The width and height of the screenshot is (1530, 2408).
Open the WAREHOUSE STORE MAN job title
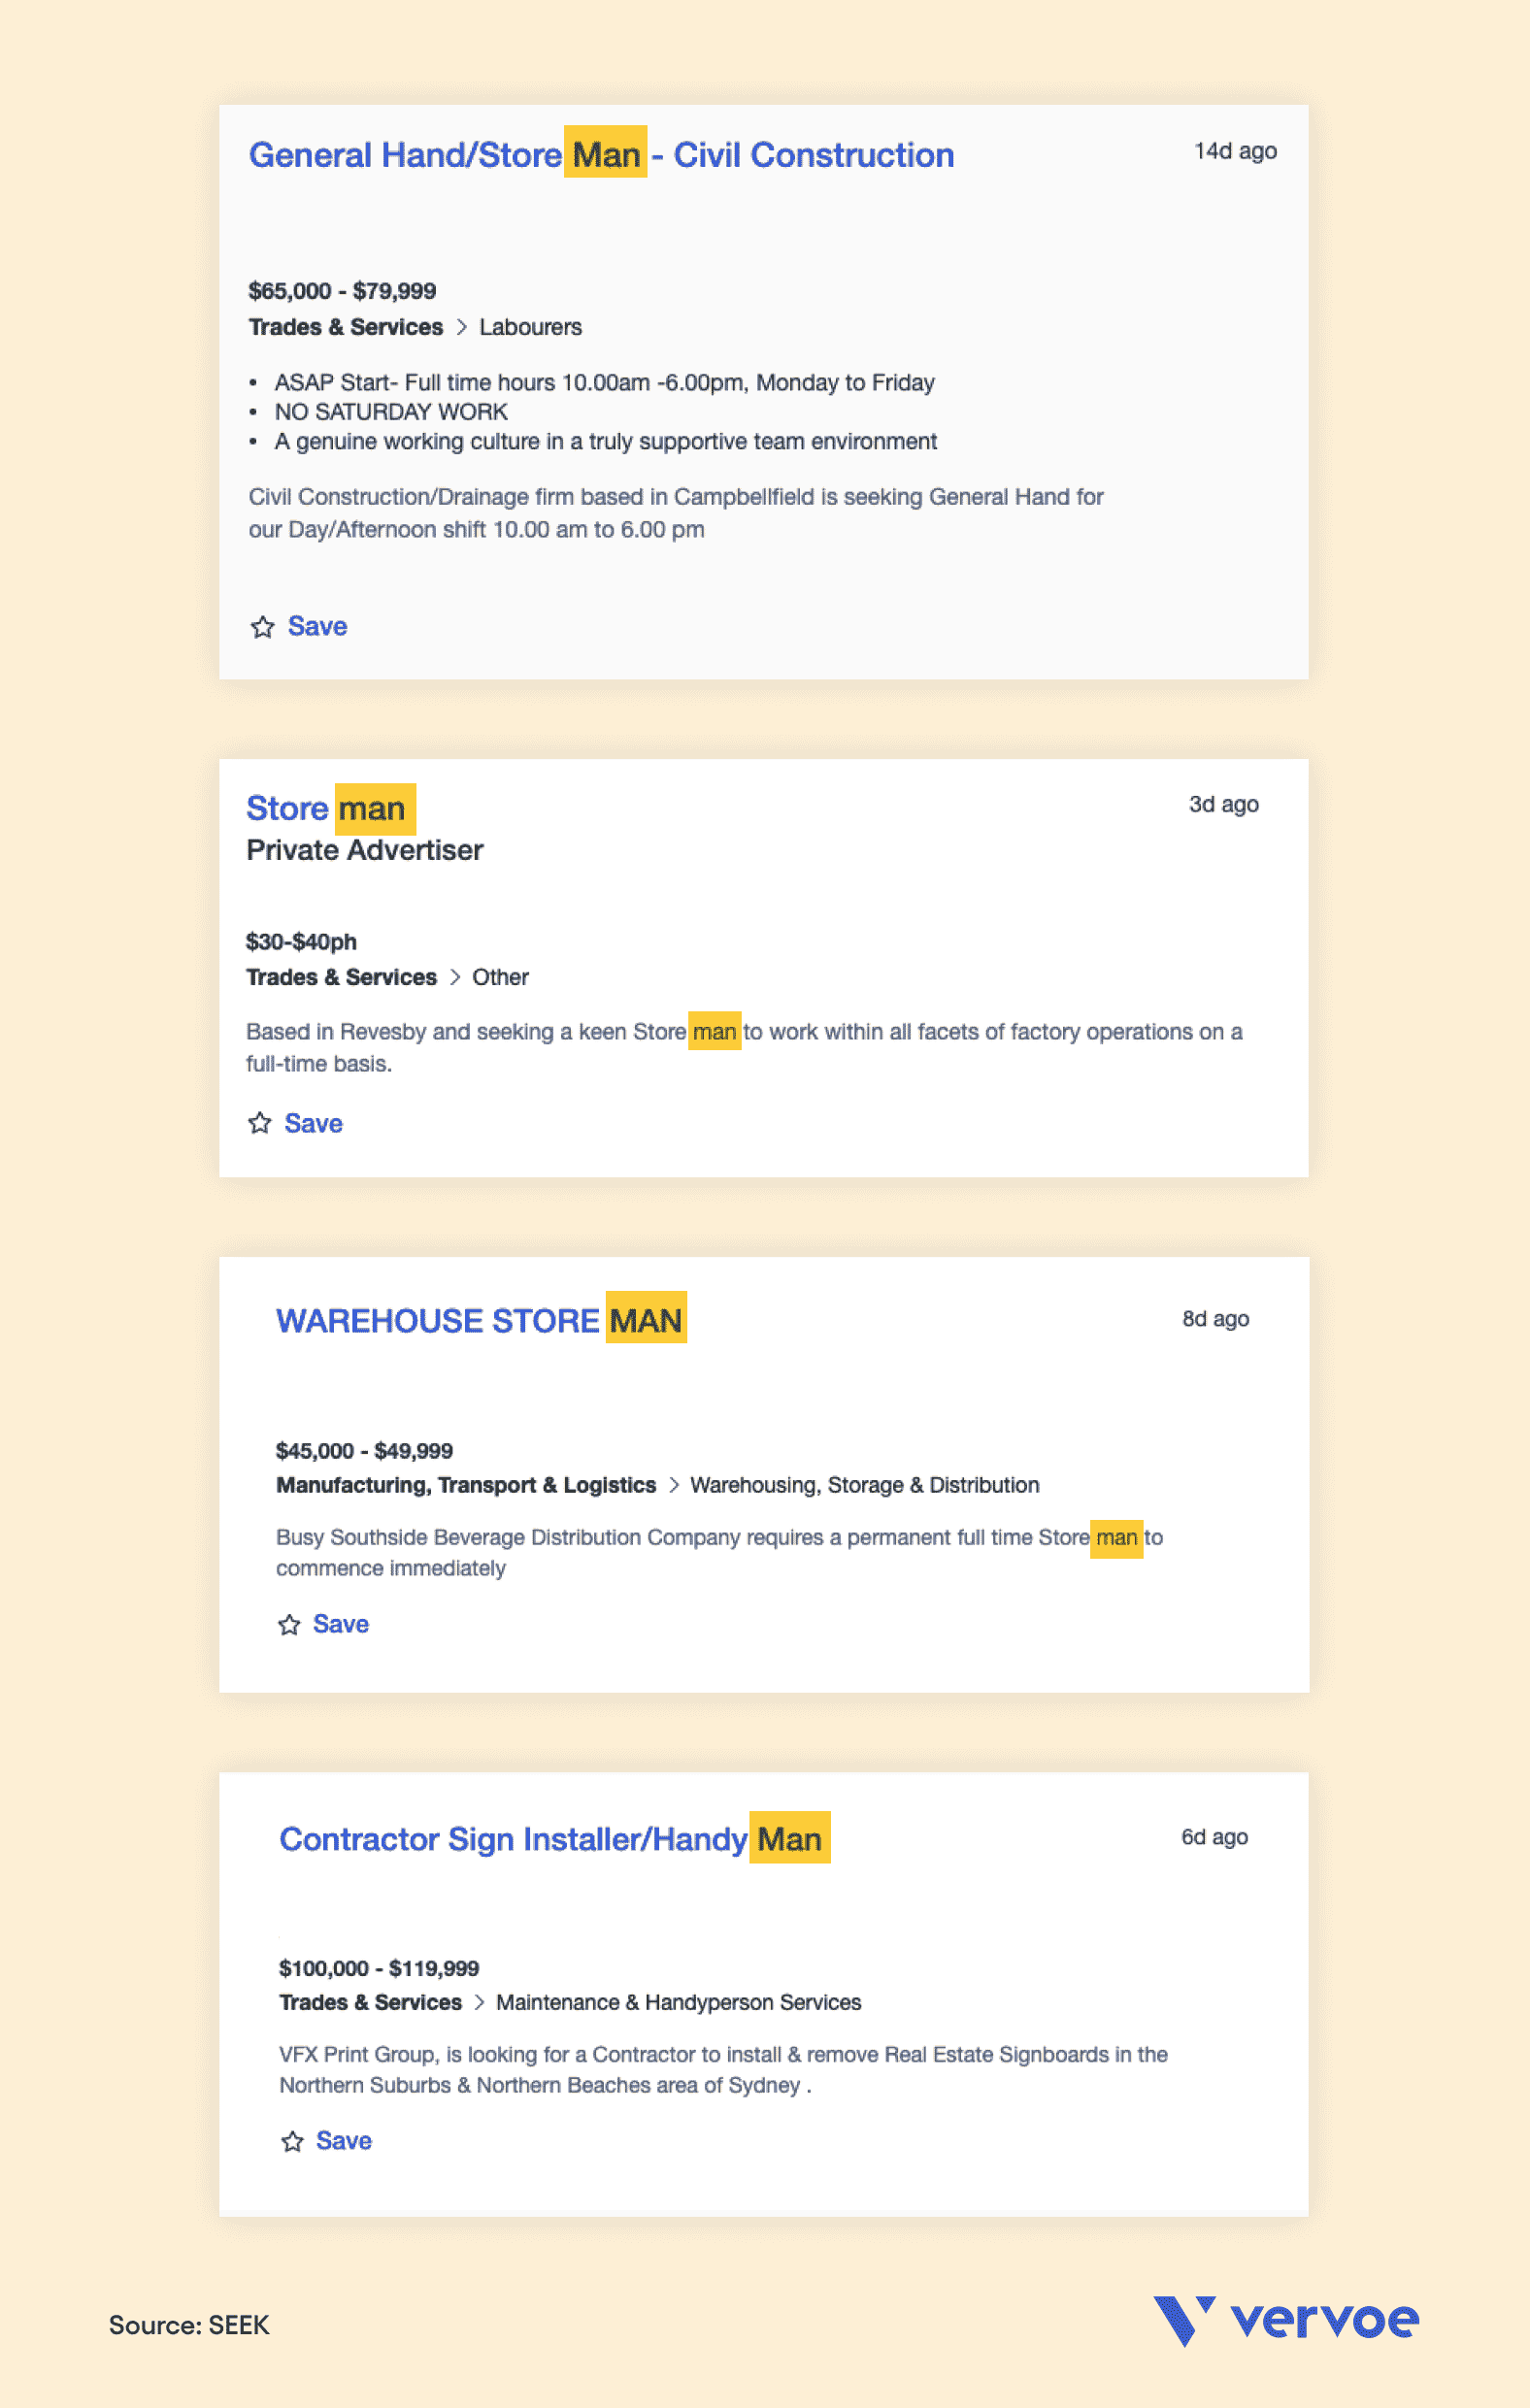(x=479, y=1320)
